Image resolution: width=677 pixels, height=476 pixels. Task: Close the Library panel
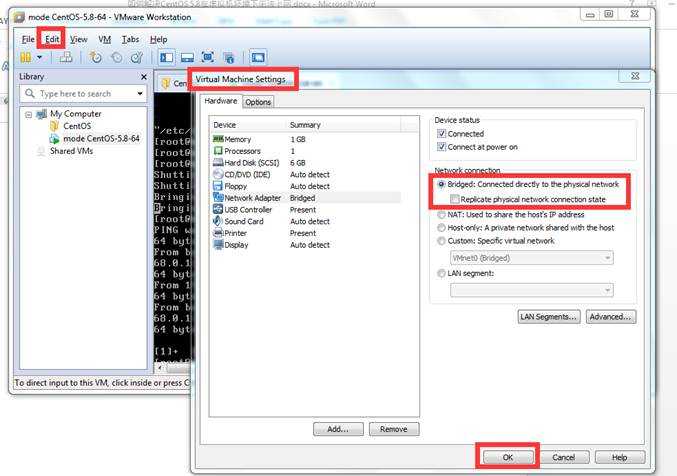[144, 77]
